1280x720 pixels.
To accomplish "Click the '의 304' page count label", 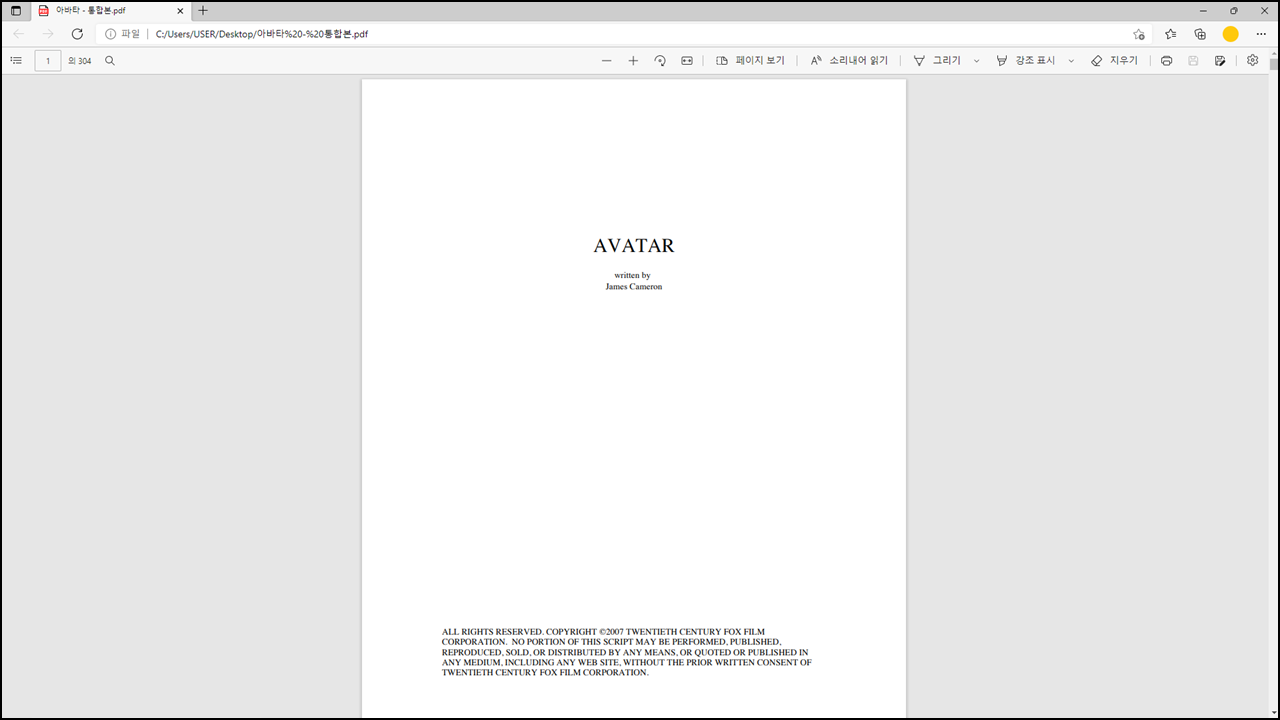I will 80,61.
